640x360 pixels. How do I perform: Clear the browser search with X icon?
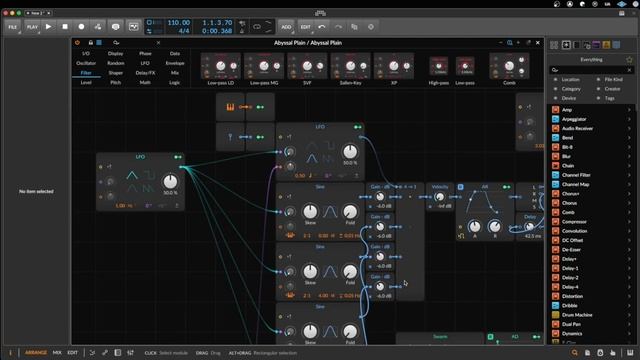(x=629, y=70)
